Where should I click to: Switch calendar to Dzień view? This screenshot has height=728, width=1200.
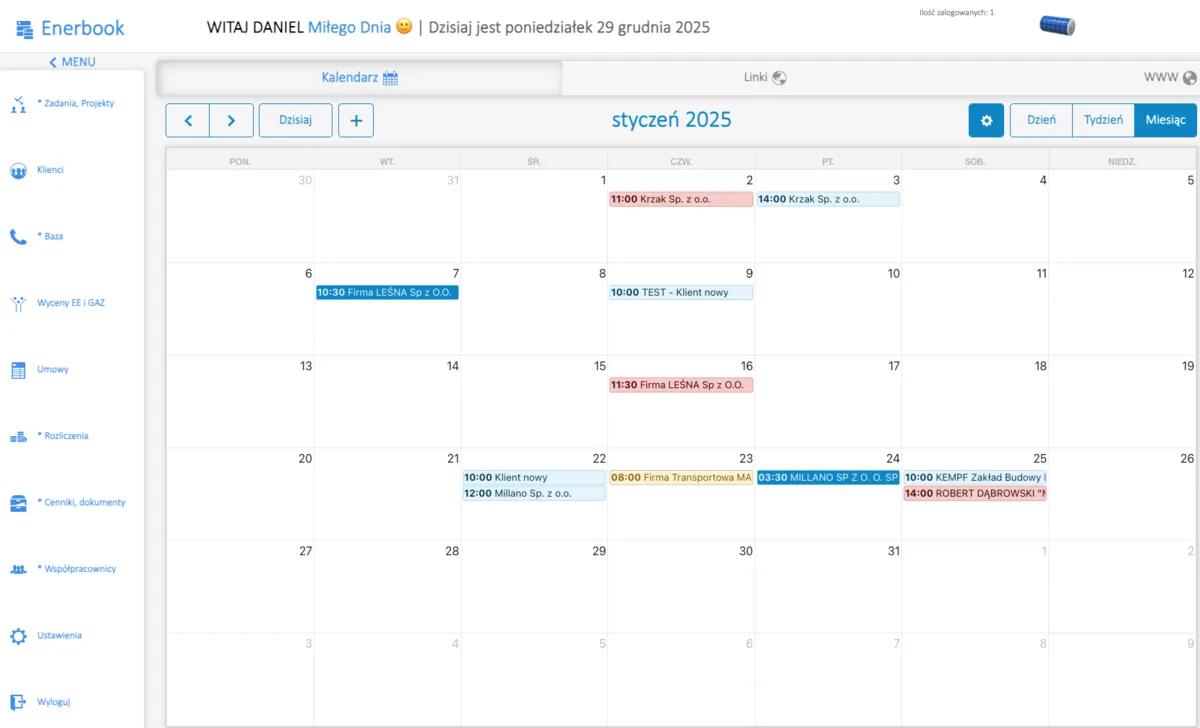point(1041,120)
